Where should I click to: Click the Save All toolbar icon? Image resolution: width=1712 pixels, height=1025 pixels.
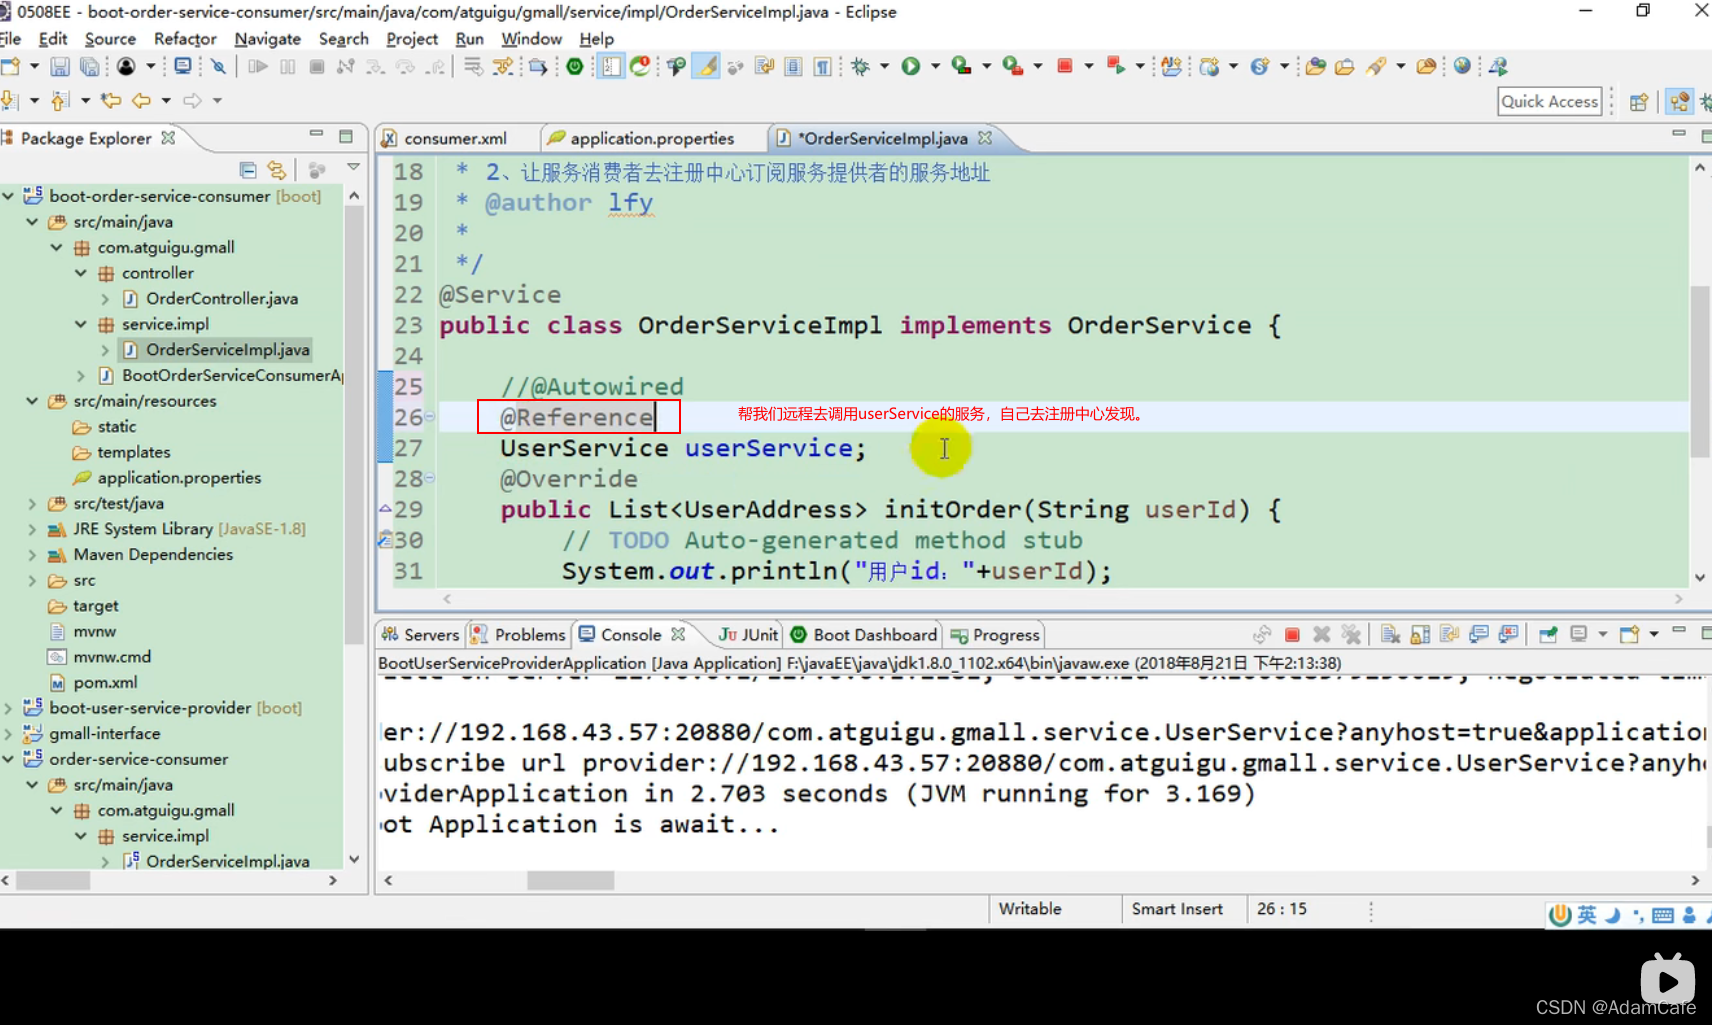tap(90, 67)
